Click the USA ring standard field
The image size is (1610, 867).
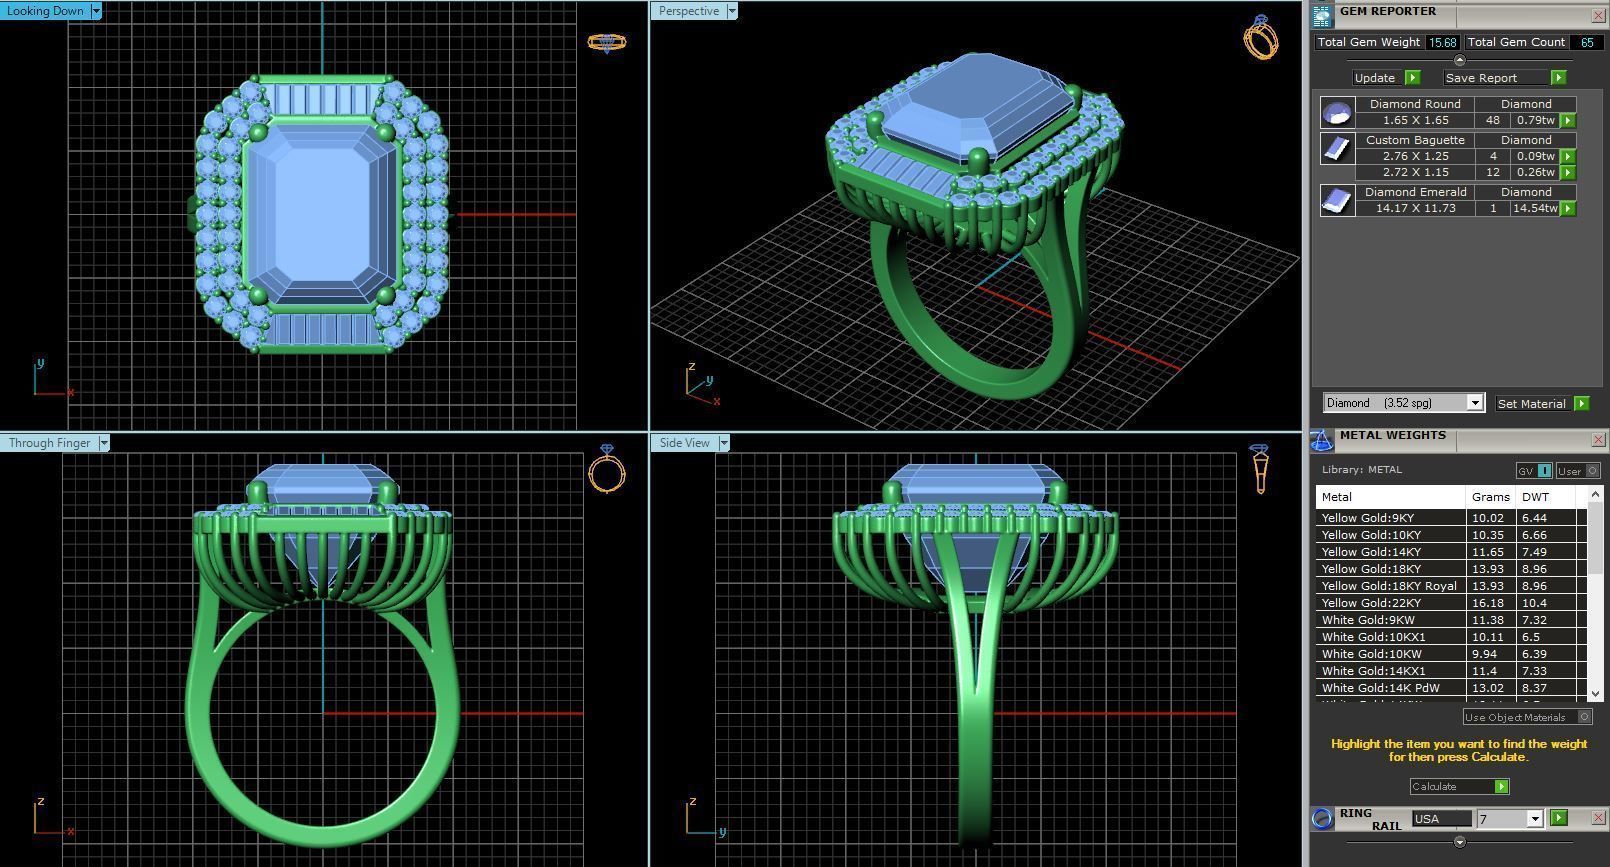[1441, 819]
